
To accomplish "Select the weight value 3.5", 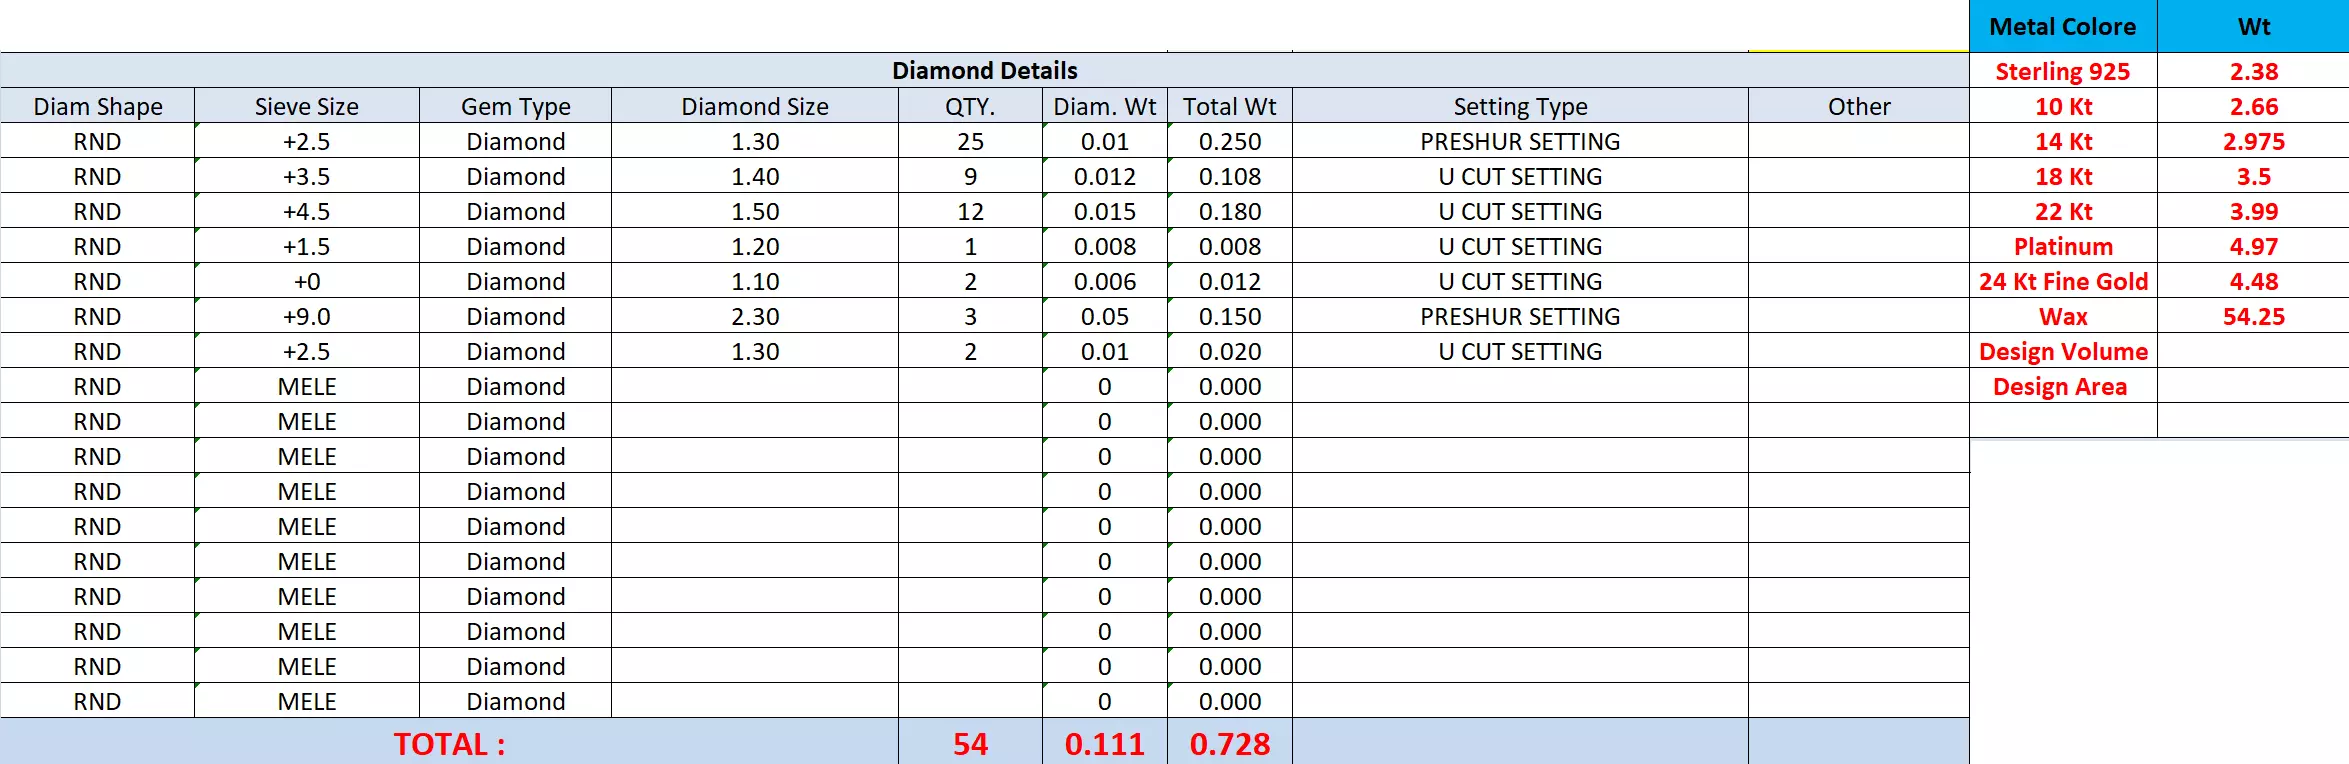I will tap(2254, 176).
